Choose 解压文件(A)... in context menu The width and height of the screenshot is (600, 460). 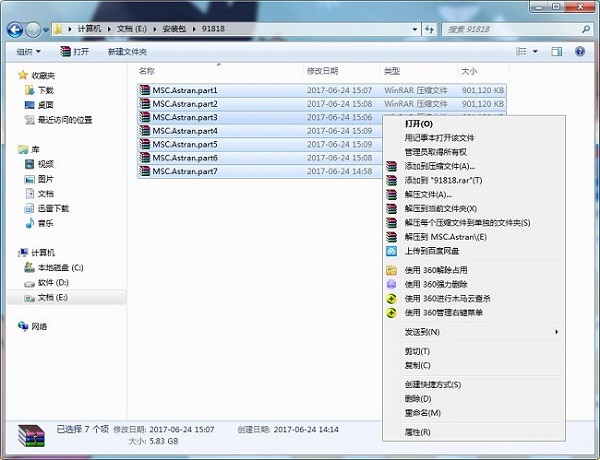click(474, 194)
